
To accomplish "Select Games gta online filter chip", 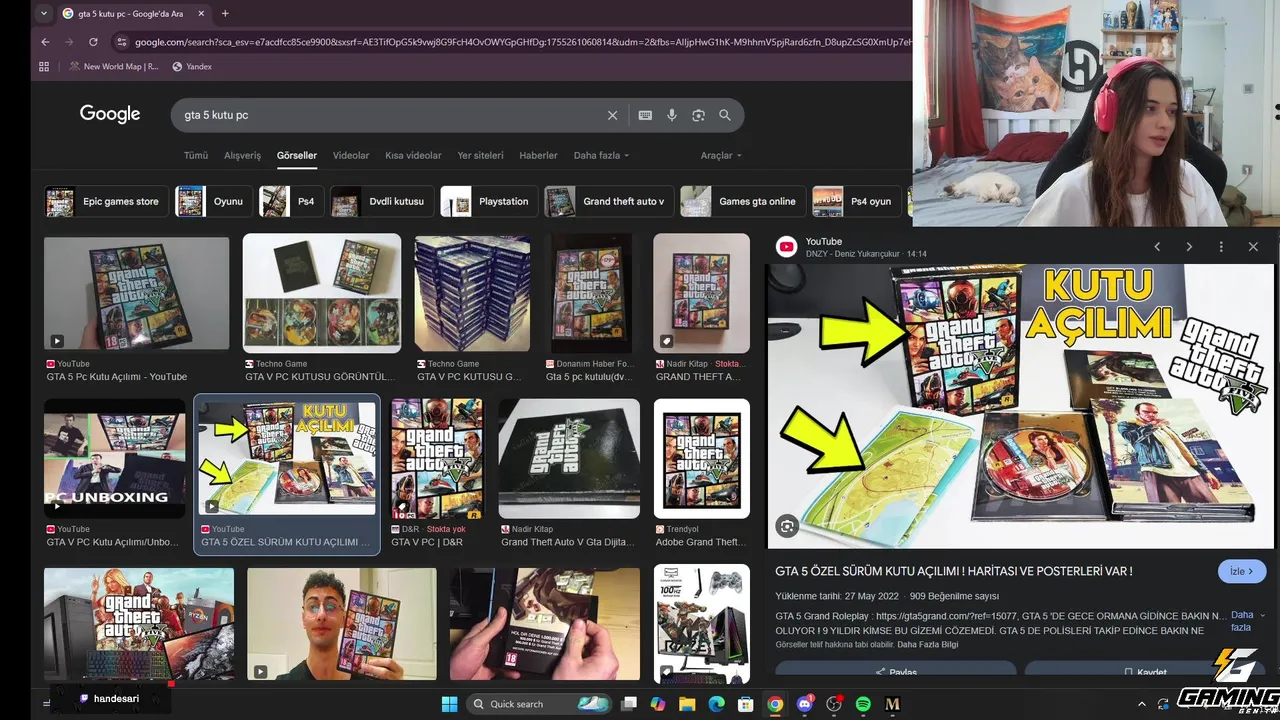I will pos(742,201).
